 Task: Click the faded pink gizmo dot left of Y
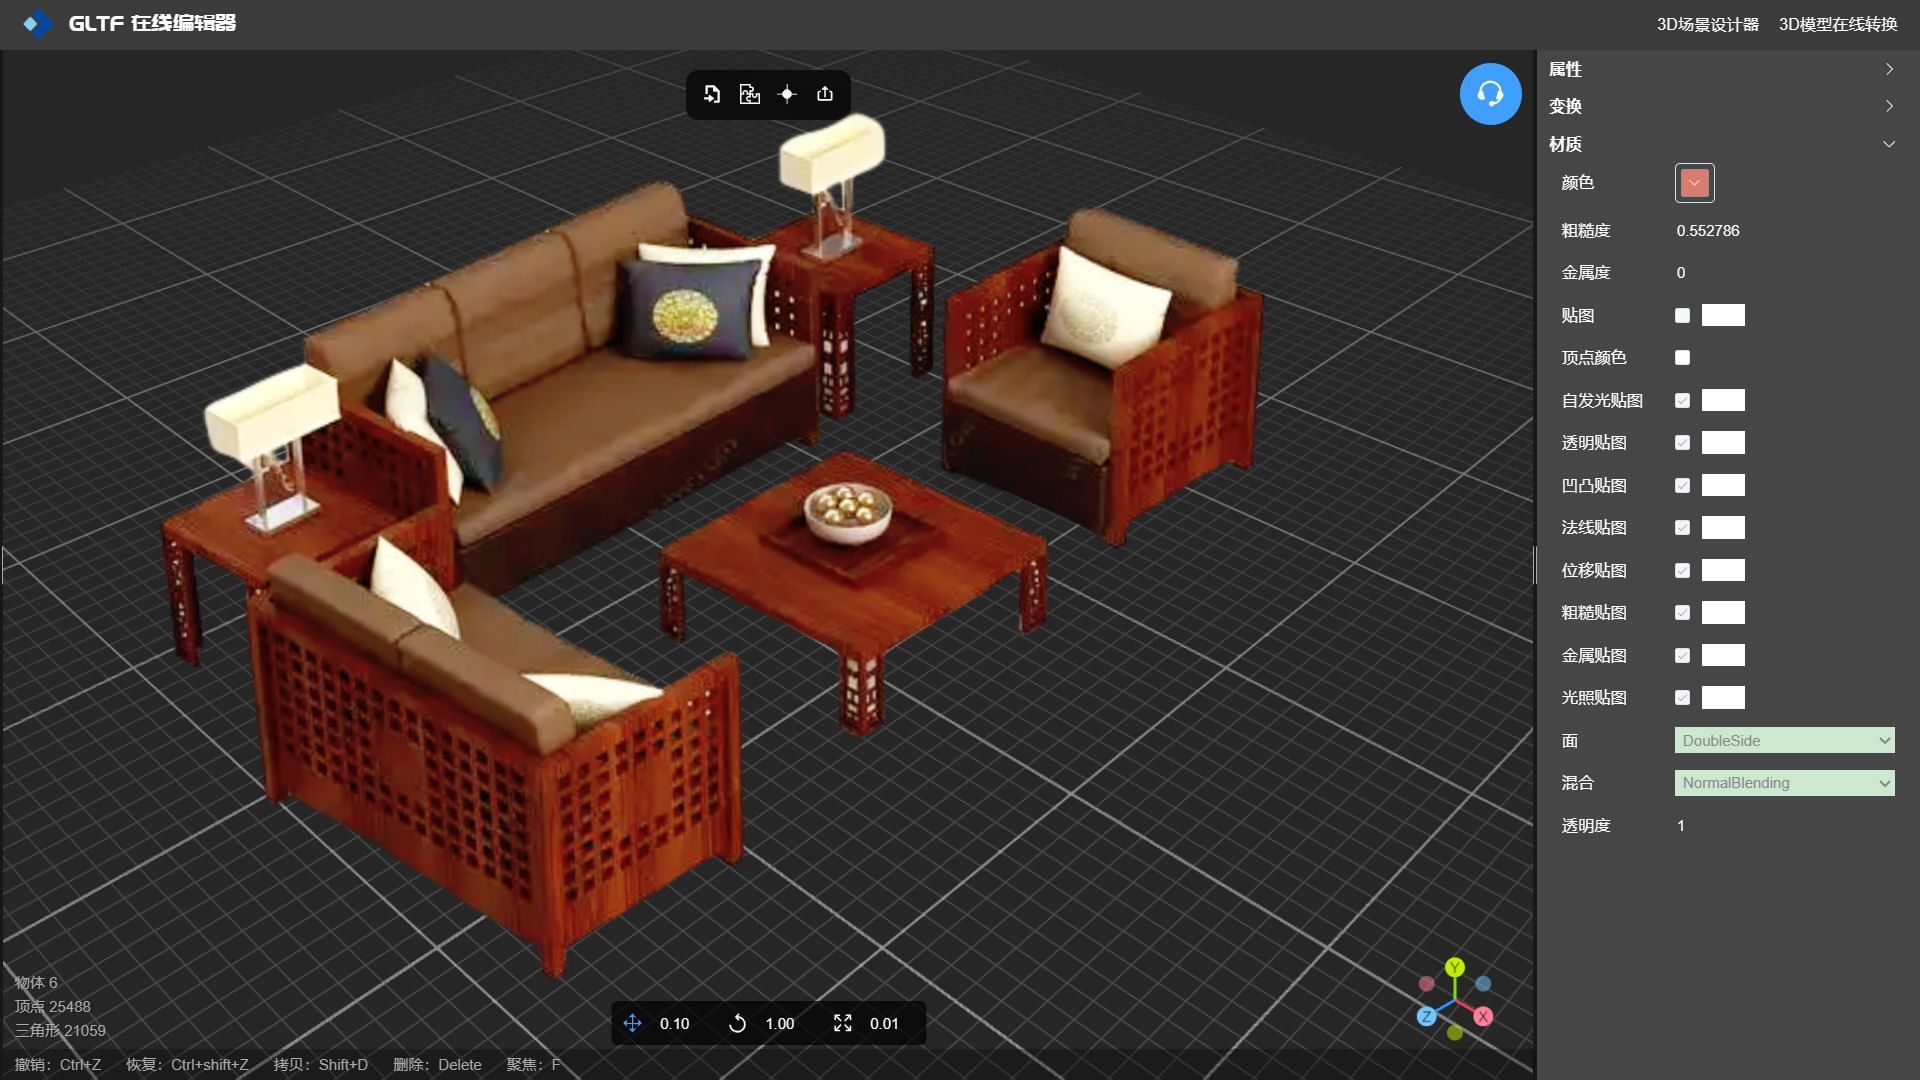[1427, 984]
